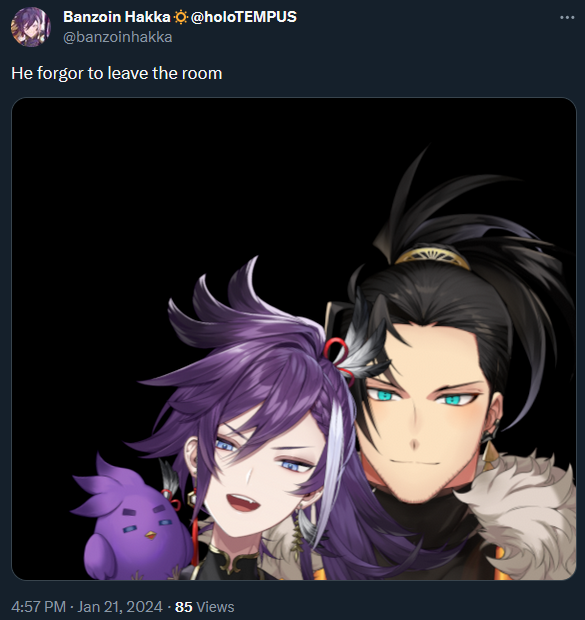The width and height of the screenshot is (585, 620).
Task: Click the Jan 21, 2024 date
Action: (119, 607)
